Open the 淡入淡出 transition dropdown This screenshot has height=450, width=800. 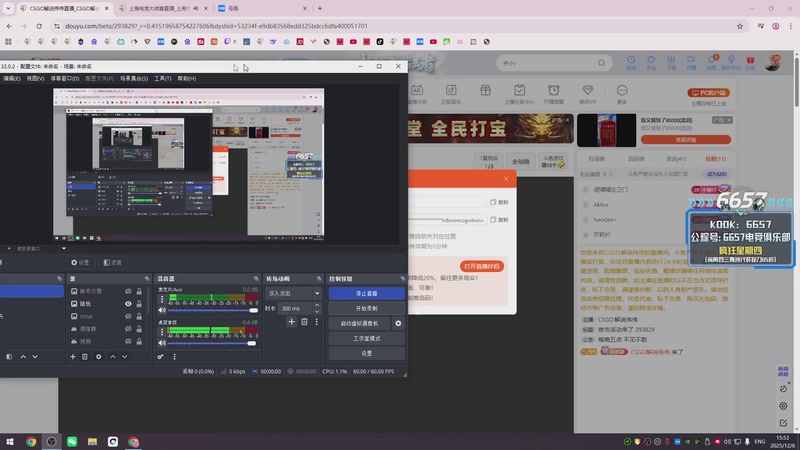click(293, 293)
